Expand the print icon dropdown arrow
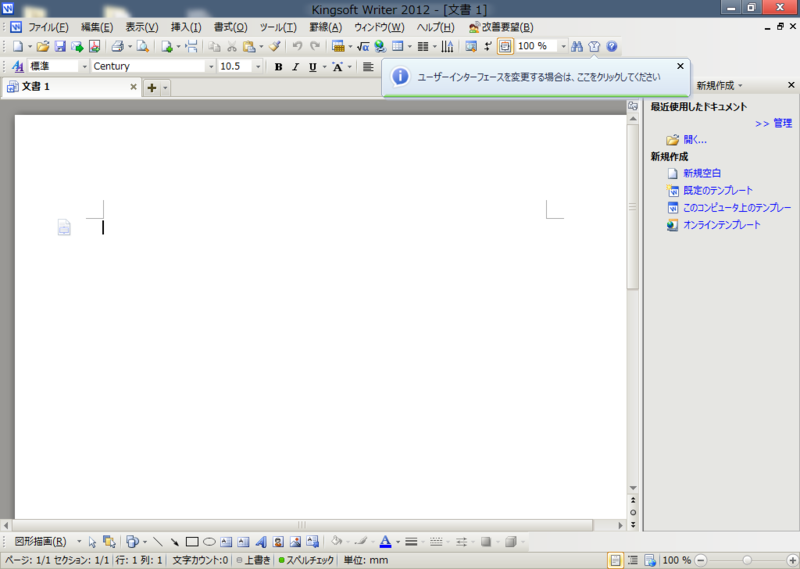800x569 pixels. tap(130, 46)
